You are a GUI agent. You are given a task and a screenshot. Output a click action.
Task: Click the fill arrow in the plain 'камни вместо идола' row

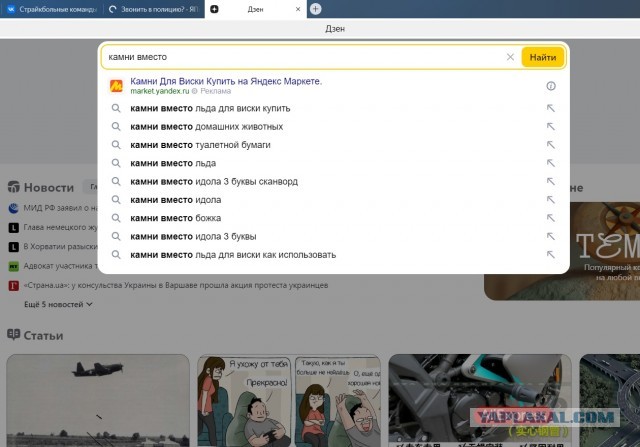[x=551, y=200]
